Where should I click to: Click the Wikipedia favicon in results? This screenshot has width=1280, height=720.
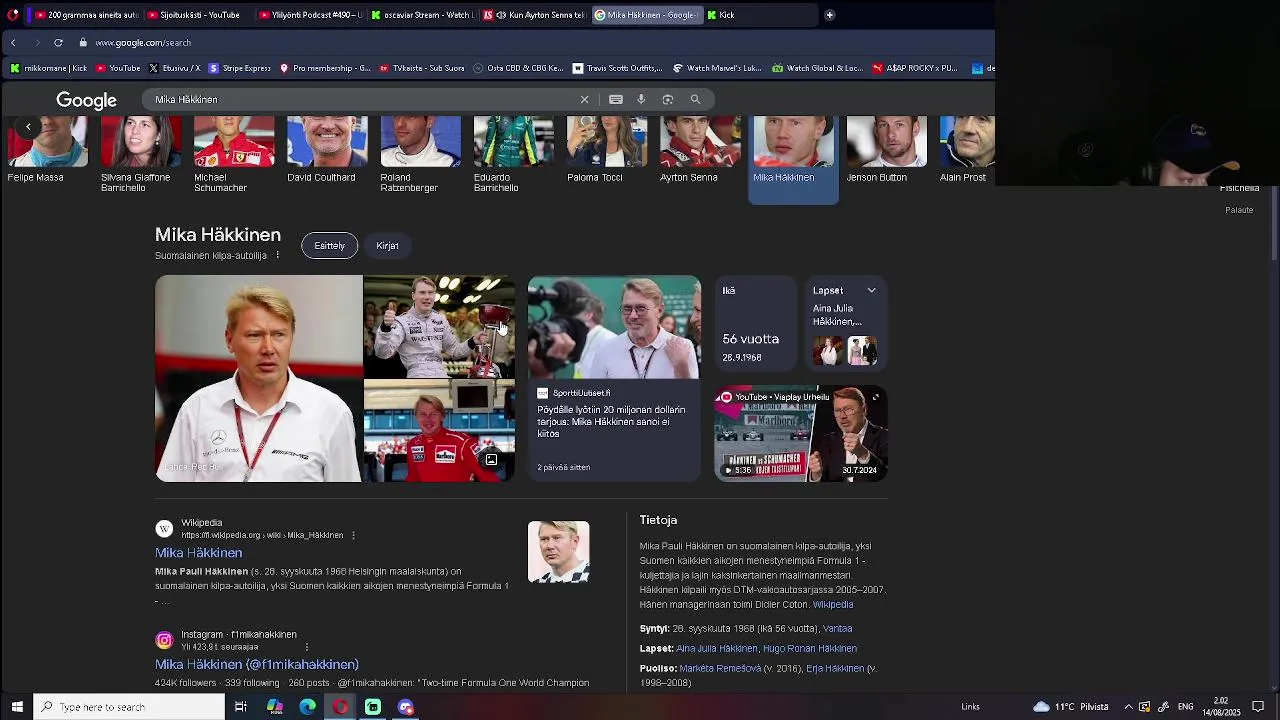click(x=164, y=528)
